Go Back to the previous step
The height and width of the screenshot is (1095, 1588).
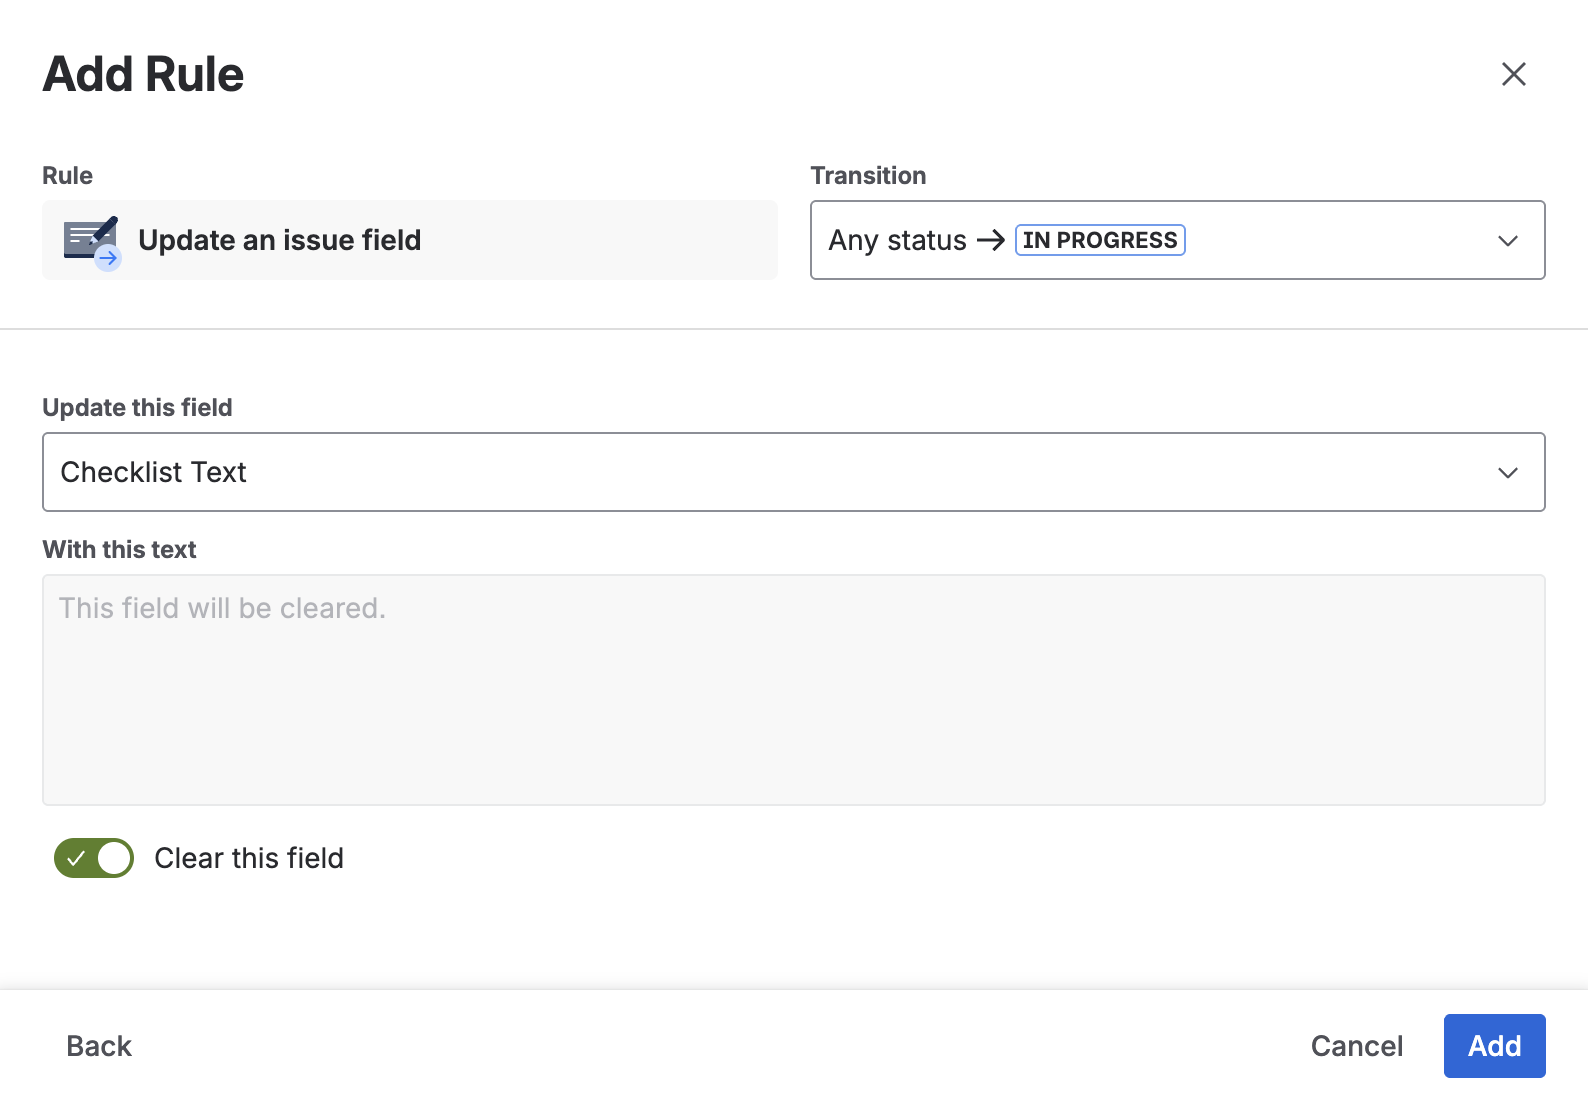tap(99, 1046)
